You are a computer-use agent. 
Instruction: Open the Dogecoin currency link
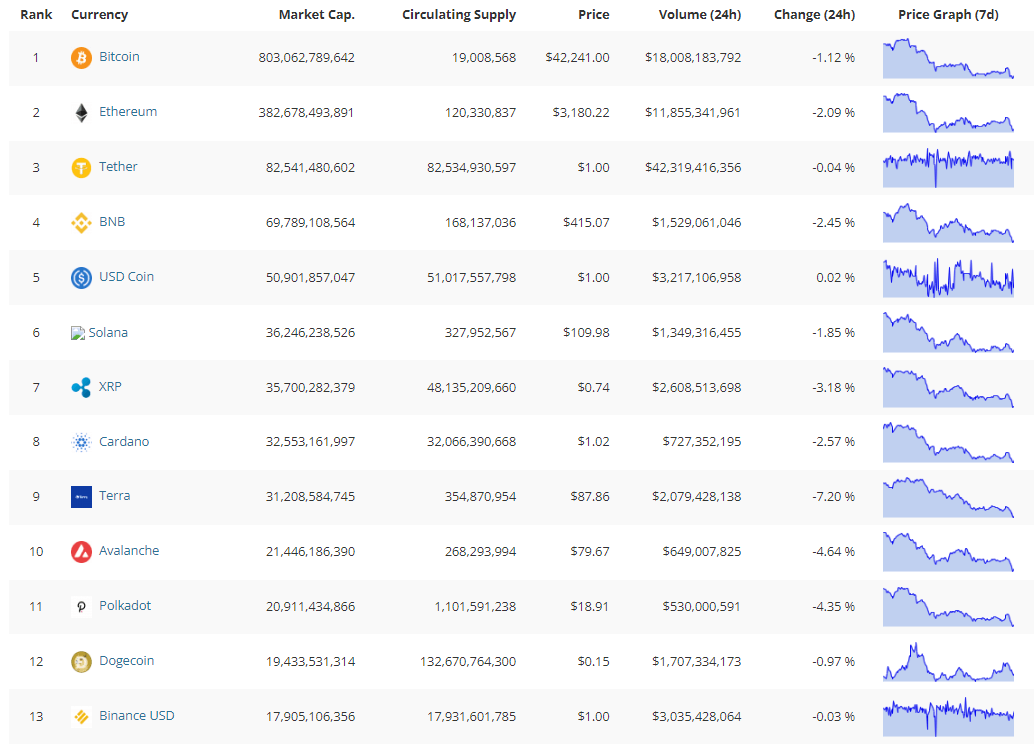(x=127, y=660)
